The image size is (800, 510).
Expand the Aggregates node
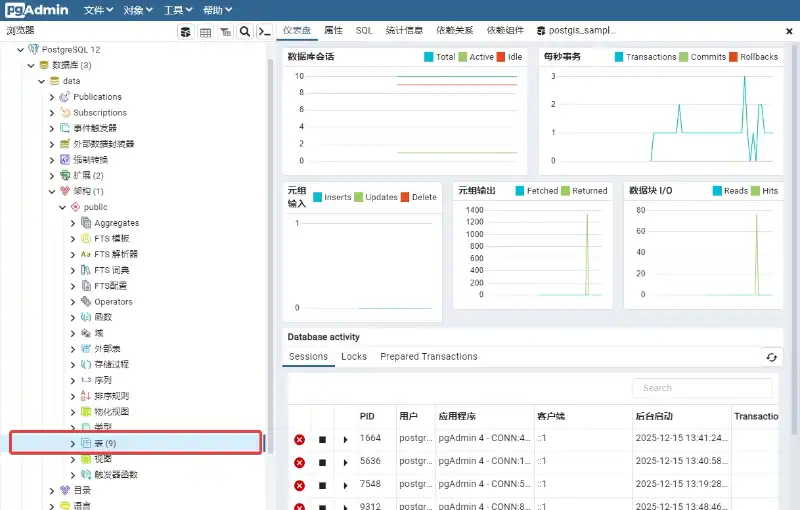[72, 223]
